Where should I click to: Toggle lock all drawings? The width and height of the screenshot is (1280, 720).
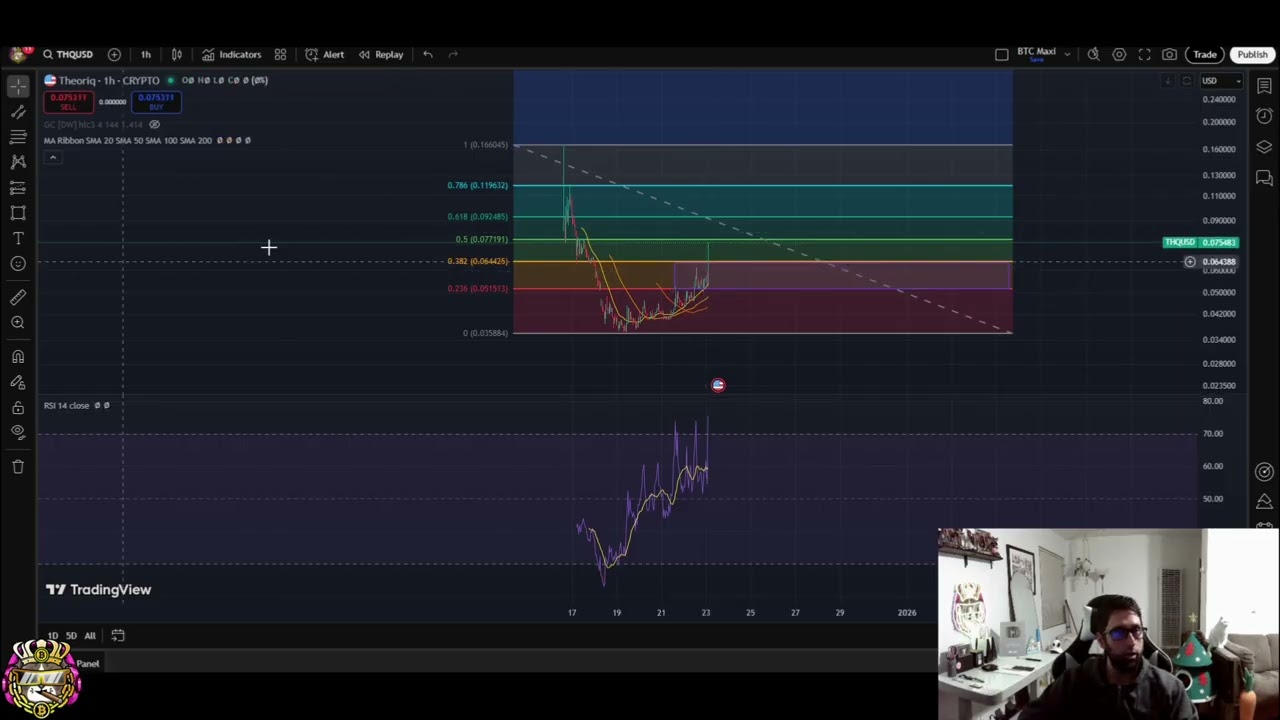[18, 407]
